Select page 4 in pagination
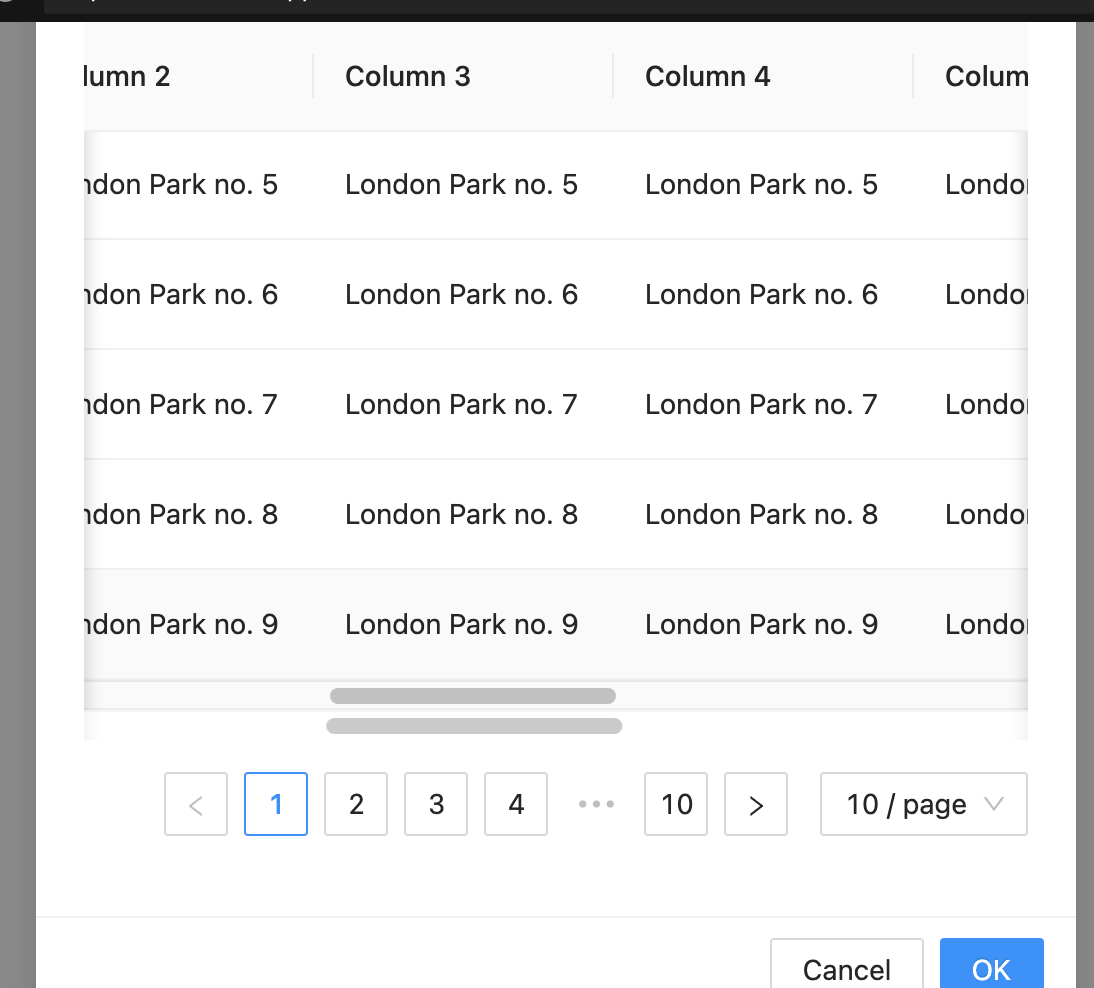The height and width of the screenshot is (988, 1094). click(516, 804)
